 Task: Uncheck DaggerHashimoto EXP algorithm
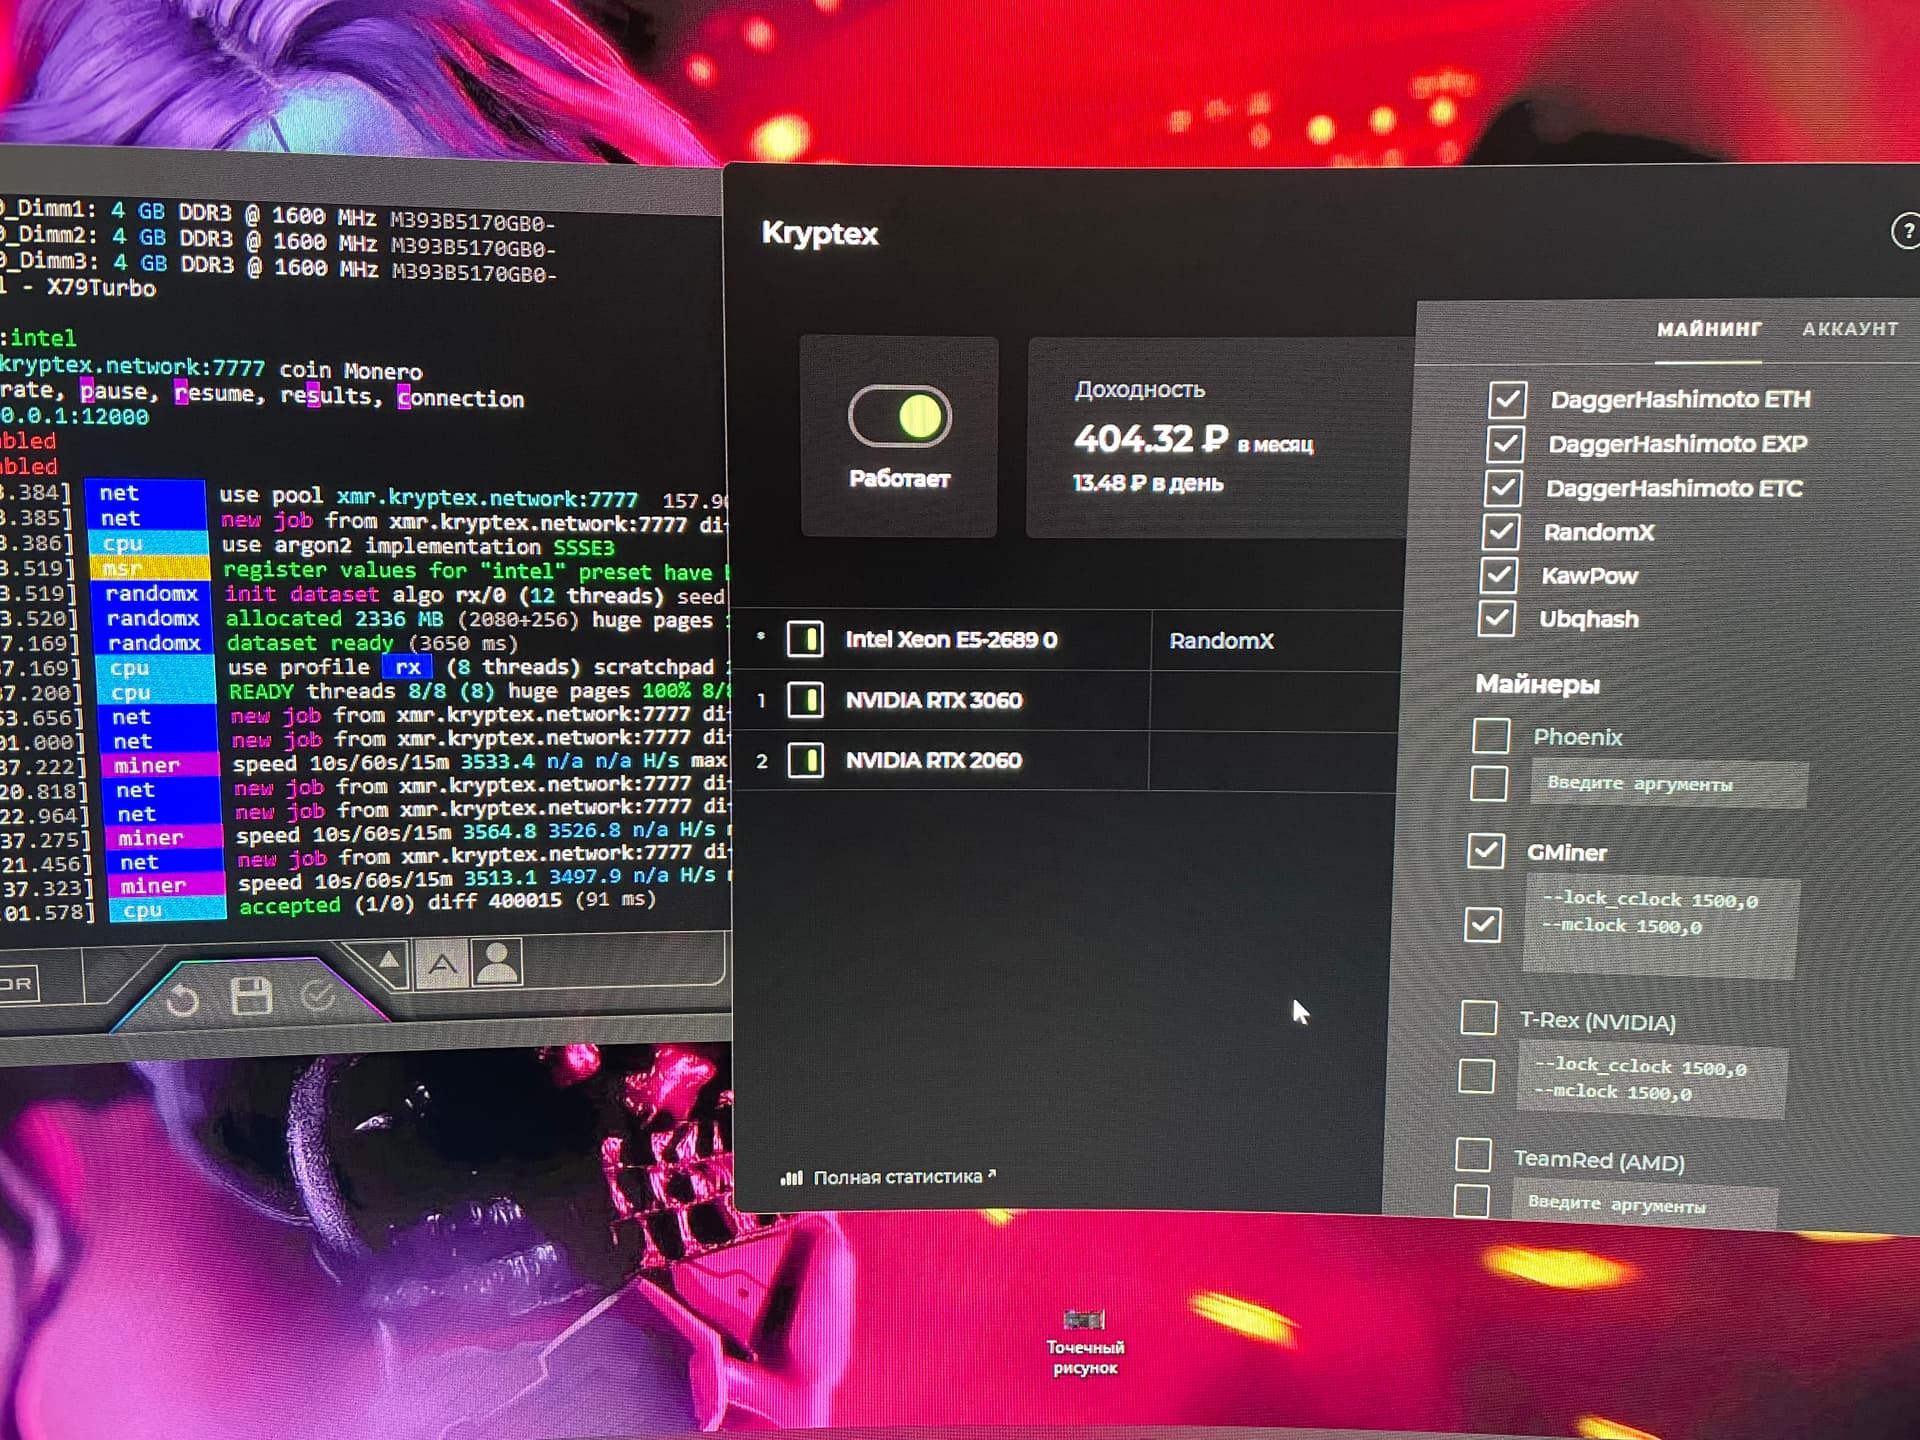[1505, 443]
